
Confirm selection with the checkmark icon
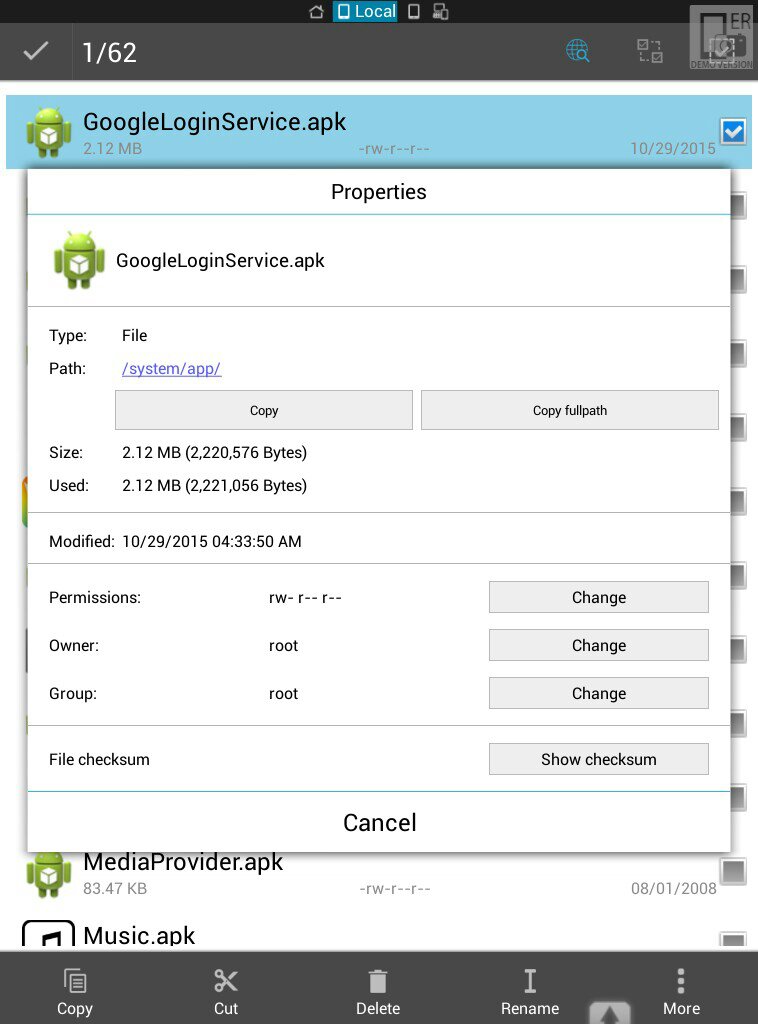tap(36, 51)
